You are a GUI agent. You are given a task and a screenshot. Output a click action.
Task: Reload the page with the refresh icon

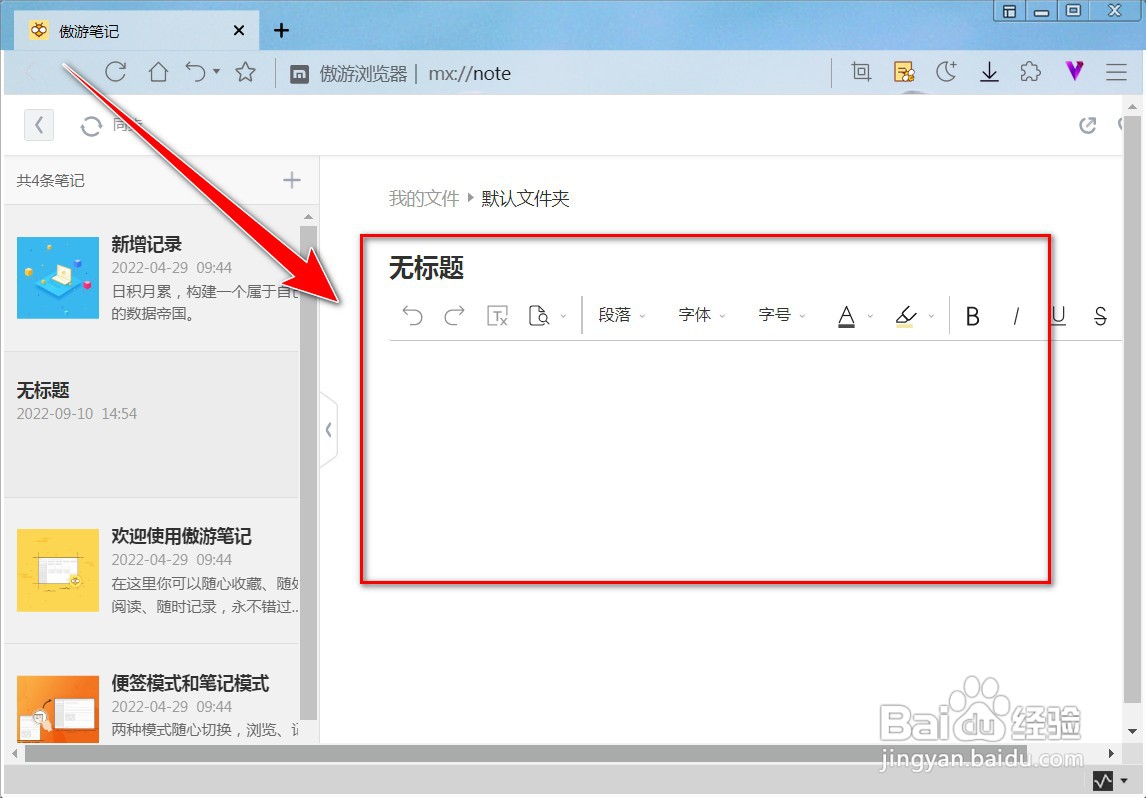tap(115, 72)
